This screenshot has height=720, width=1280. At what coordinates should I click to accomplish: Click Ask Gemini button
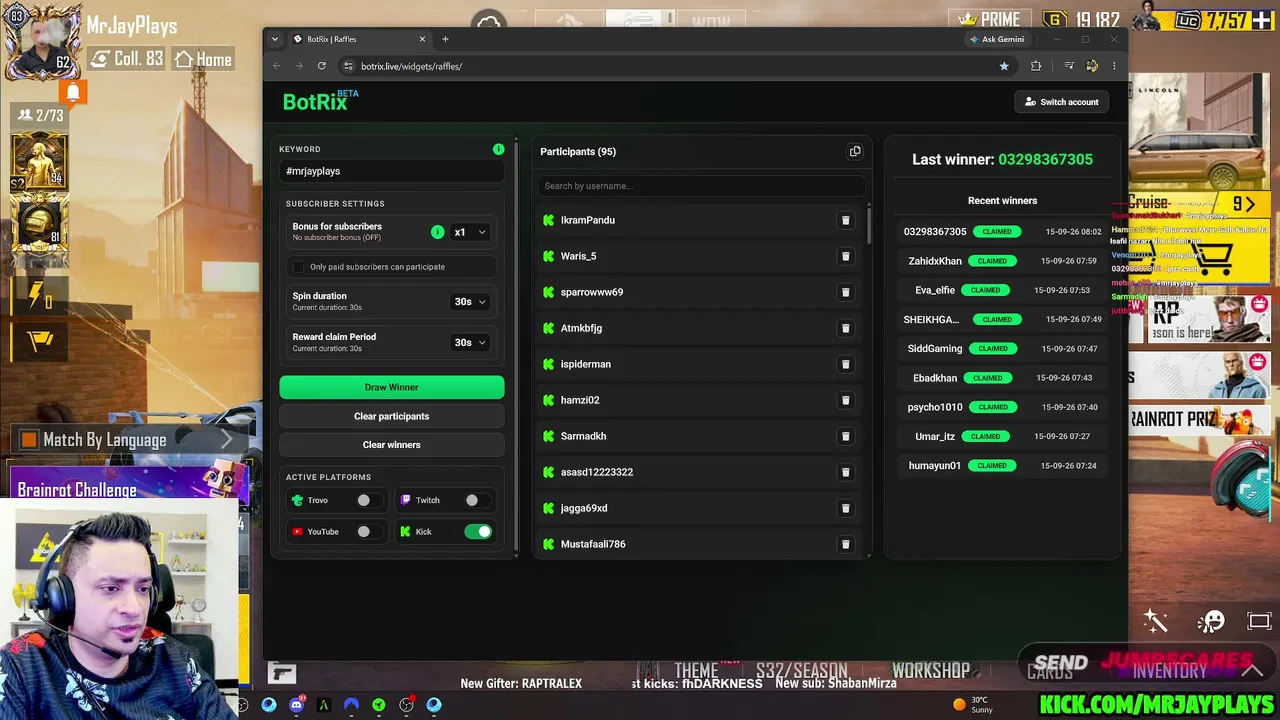[x=997, y=39]
